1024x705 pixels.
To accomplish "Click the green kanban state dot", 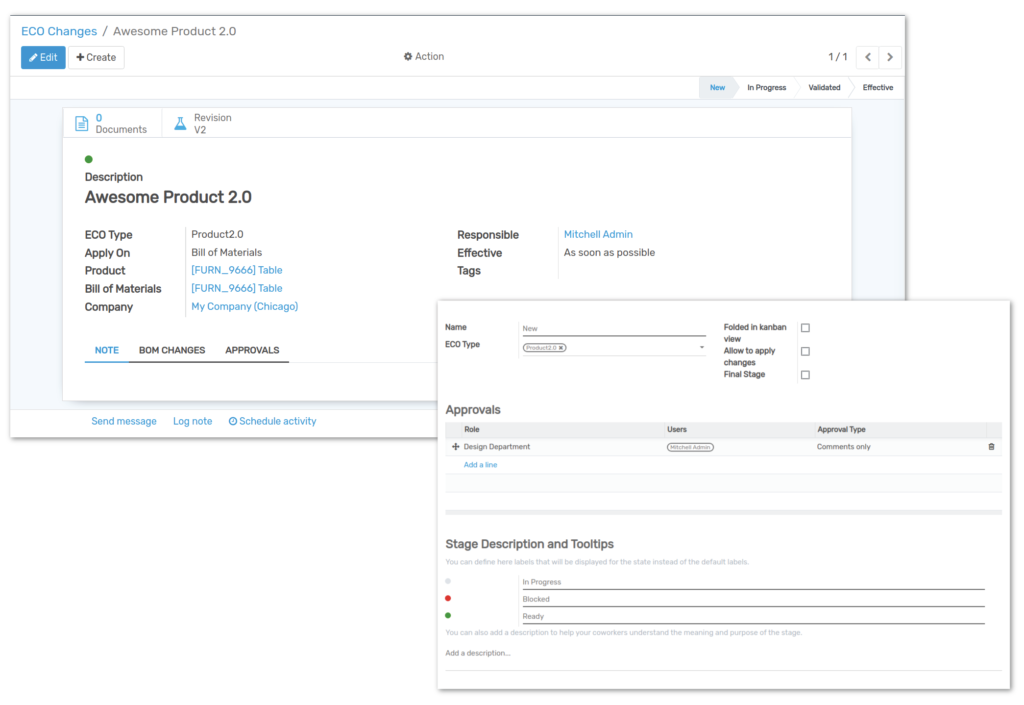I will pyautogui.click(x=89, y=159).
